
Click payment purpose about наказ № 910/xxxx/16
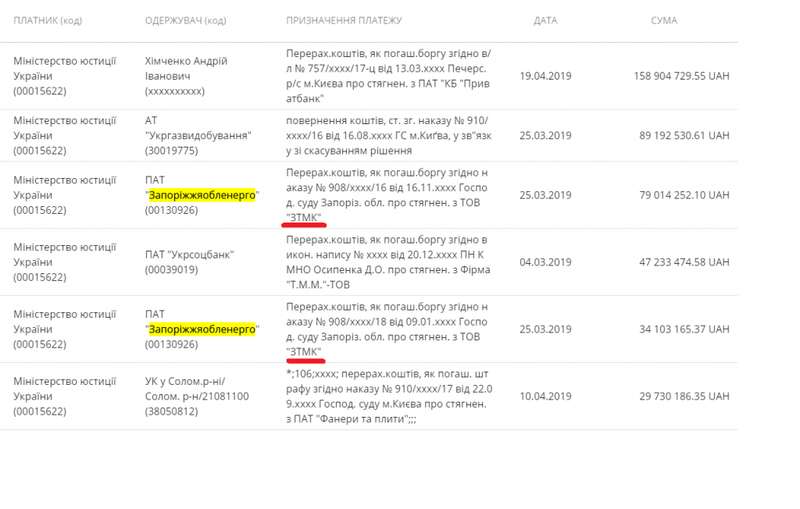pos(389,136)
